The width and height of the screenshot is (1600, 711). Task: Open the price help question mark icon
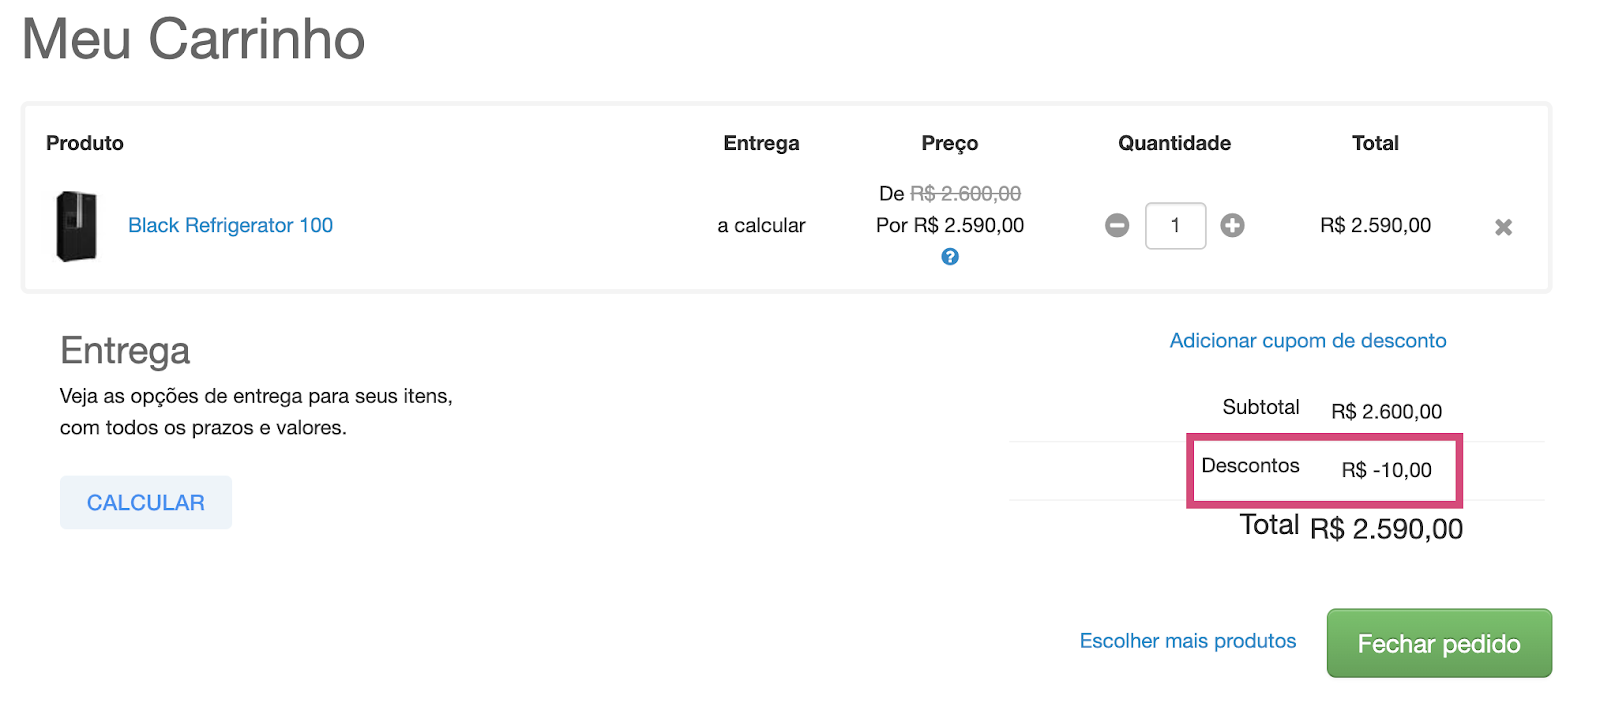coord(950,256)
